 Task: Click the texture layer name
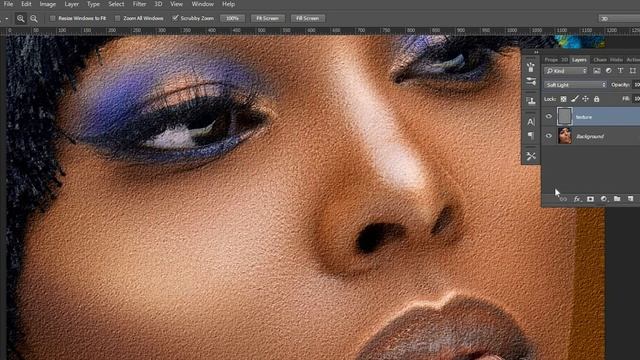coord(584,117)
